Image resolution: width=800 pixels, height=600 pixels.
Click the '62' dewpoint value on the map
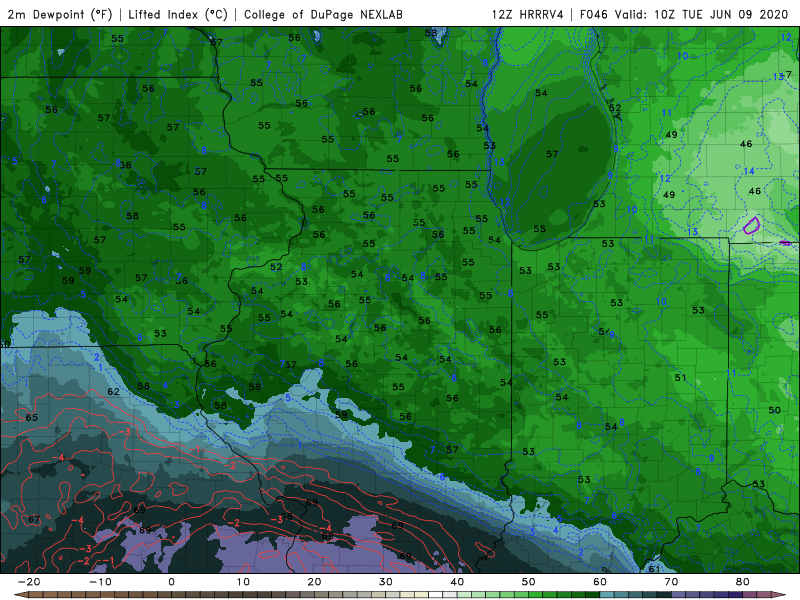coord(113,392)
